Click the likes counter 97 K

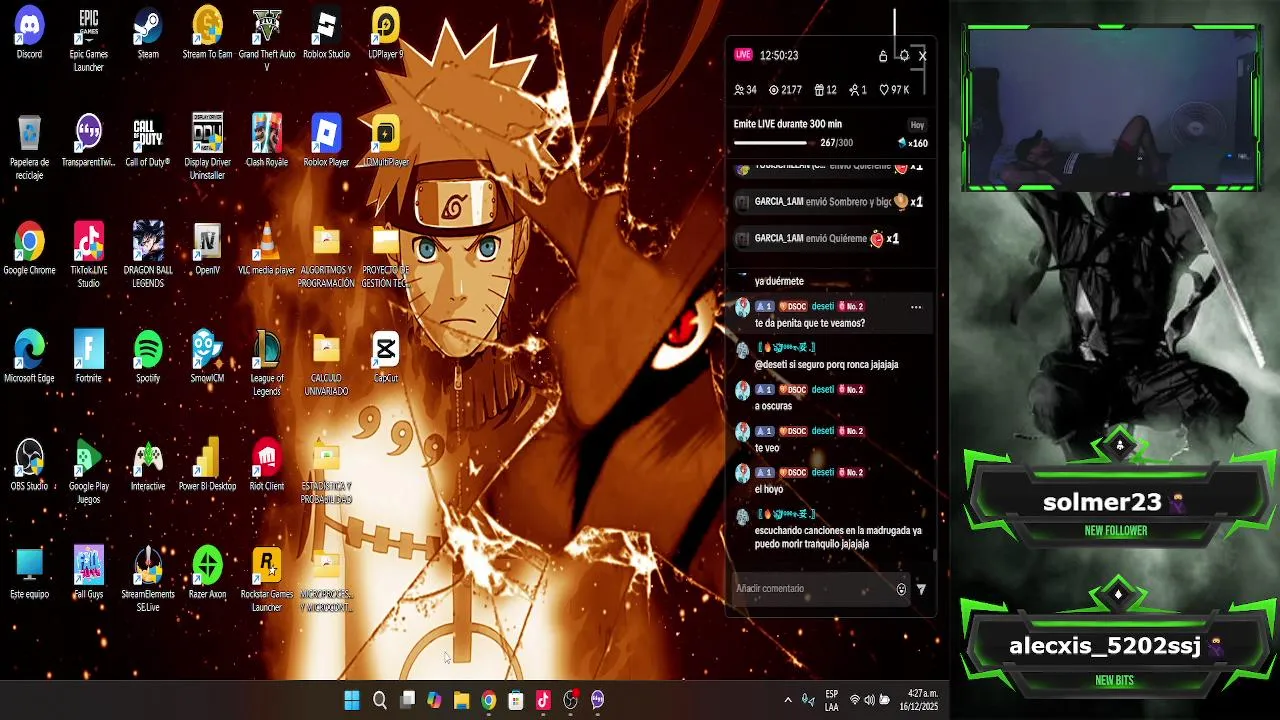click(x=894, y=90)
